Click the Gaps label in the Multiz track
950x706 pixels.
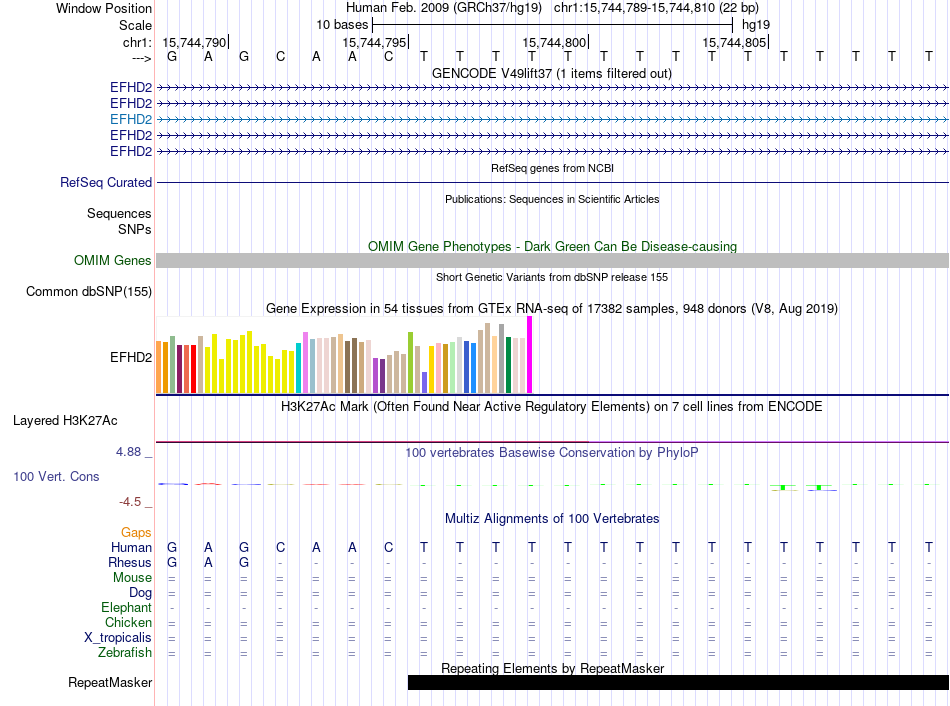tap(136, 533)
